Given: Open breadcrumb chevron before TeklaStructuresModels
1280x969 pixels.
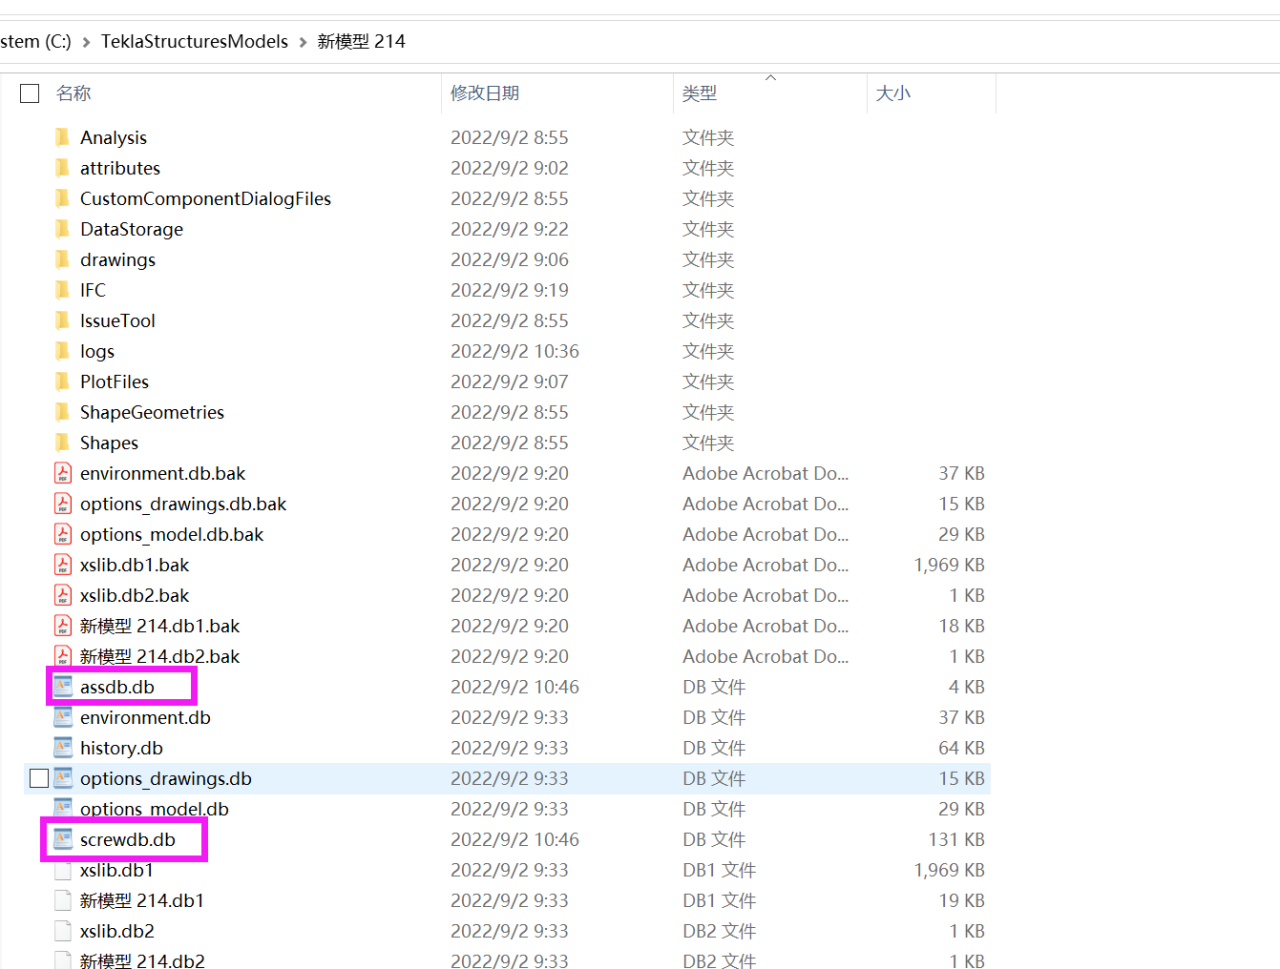Looking at the screenshot, I should tap(86, 42).
